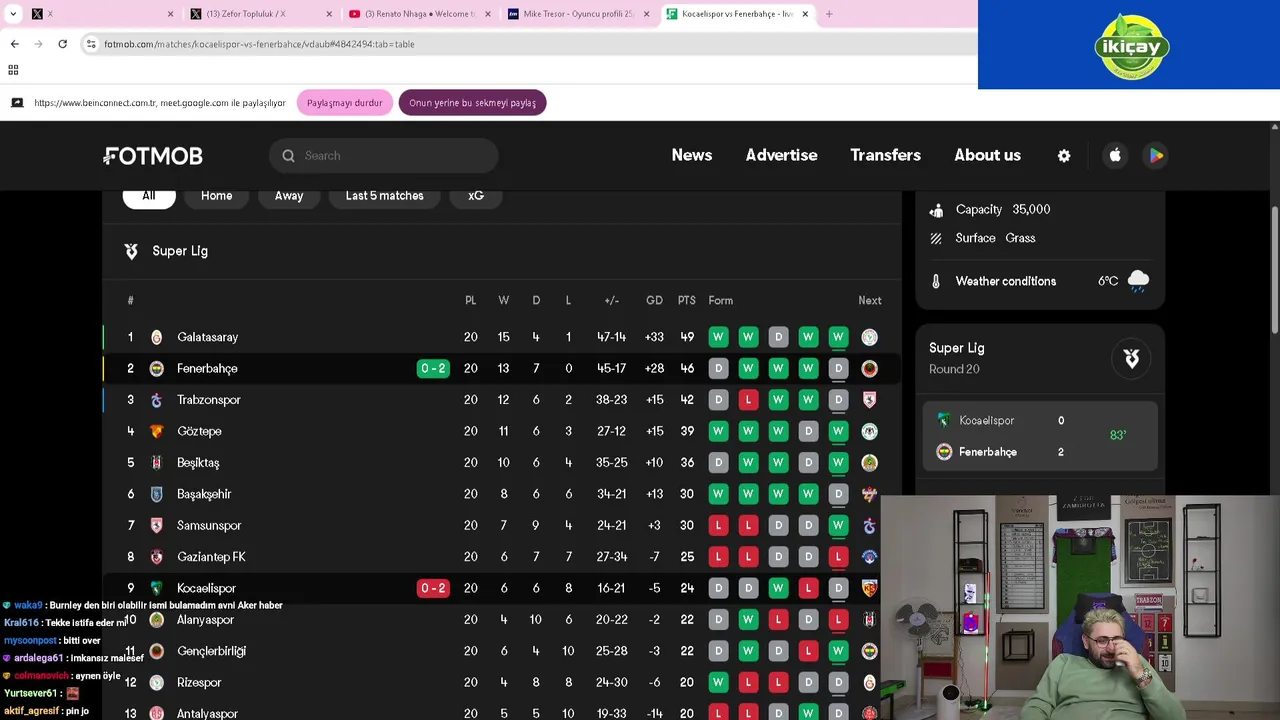Screen dimensions: 1280x720
Task: Open Alanyaspor team link in table
Action: [205, 620]
